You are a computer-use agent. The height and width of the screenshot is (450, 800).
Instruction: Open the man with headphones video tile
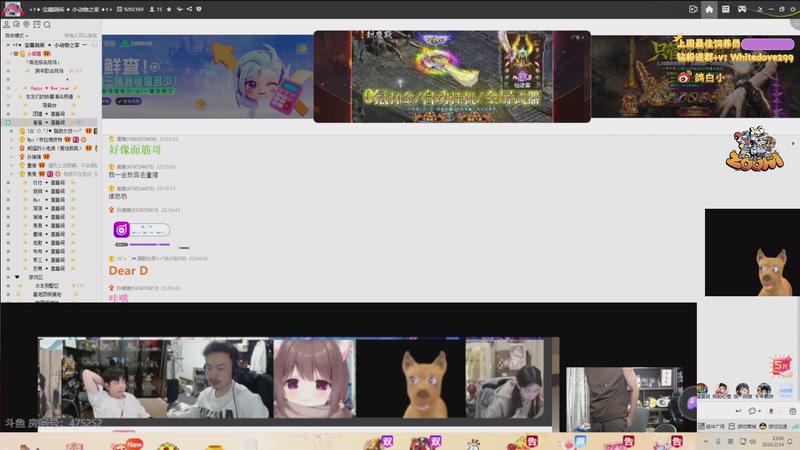[x=222, y=379]
